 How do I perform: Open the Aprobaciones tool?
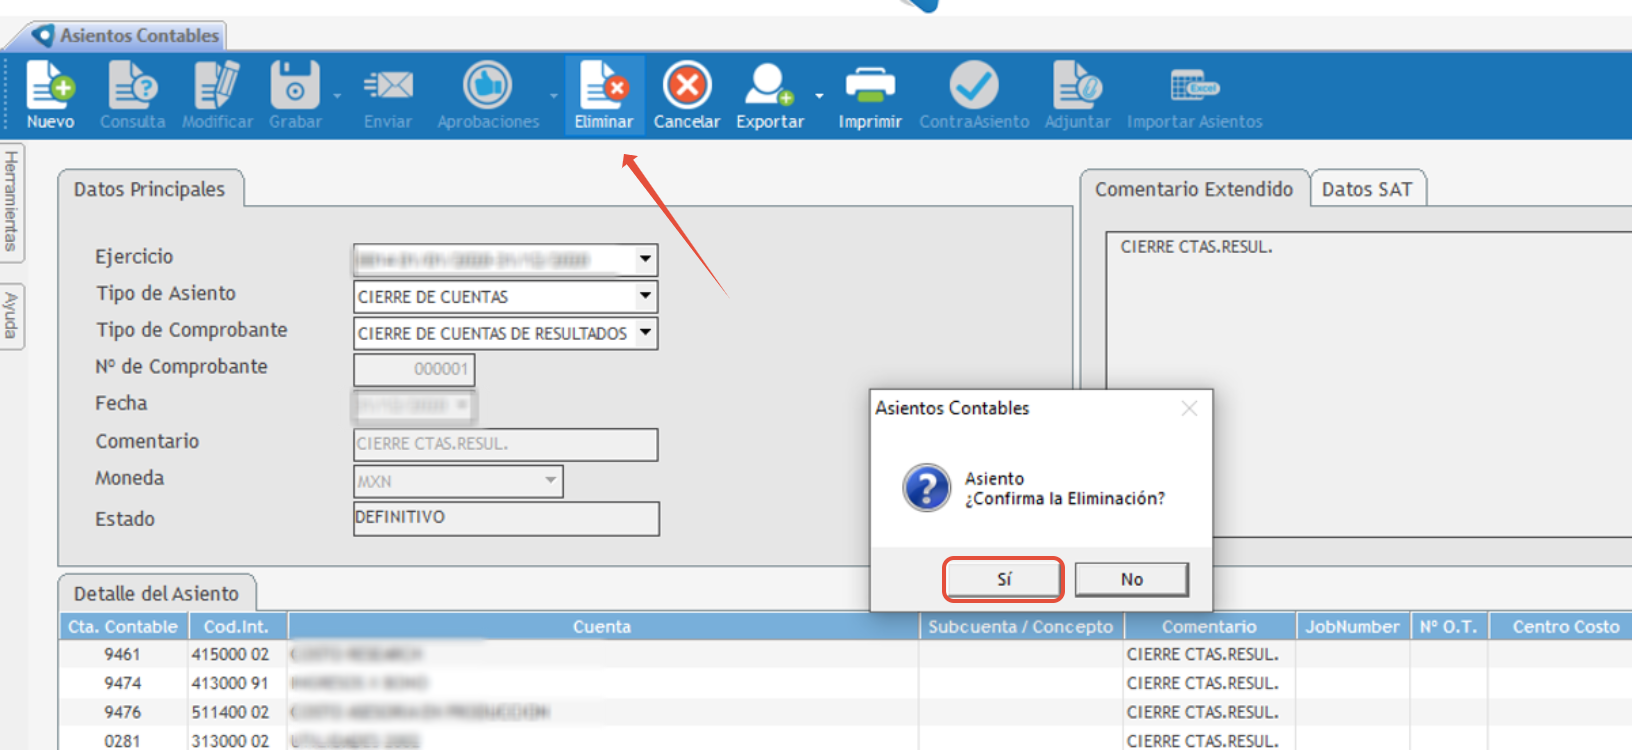tap(488, 95)
